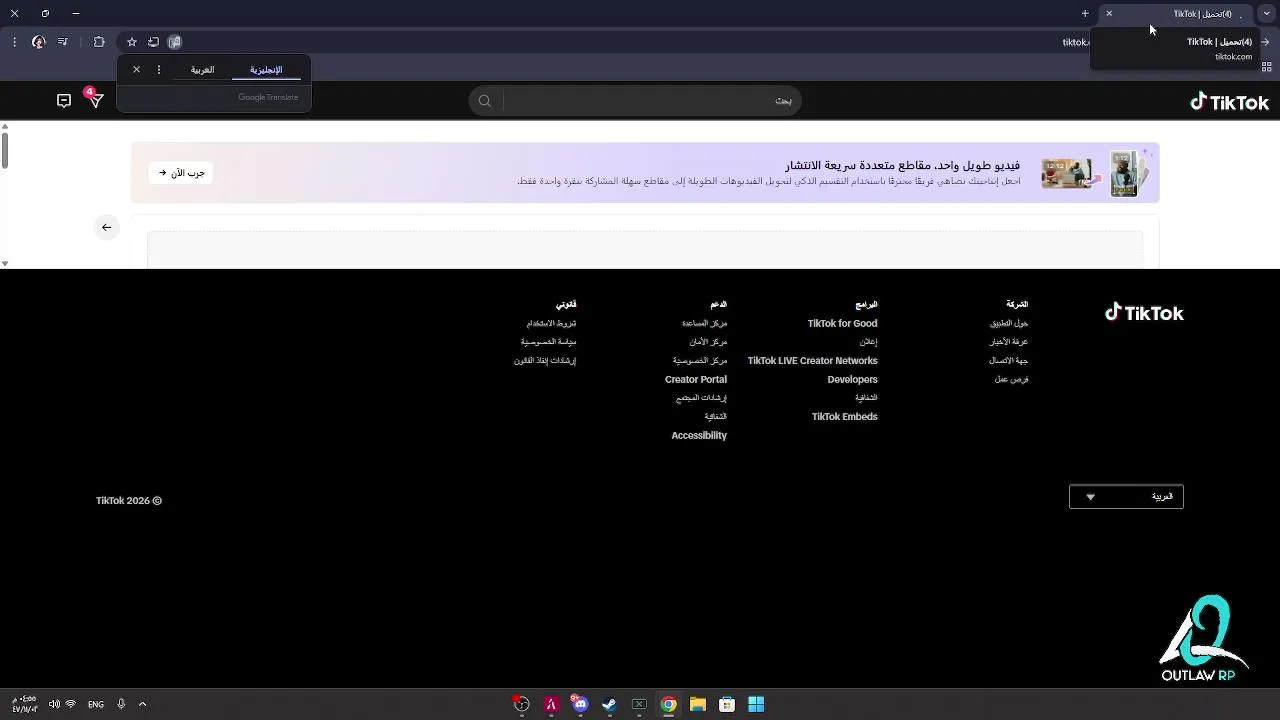Image resolution: width=1280 pixels, height=720 pixels.
Task: Click the Wi-Fi icon in system tray
Action: pyautogui.click(x=70, y=704)
